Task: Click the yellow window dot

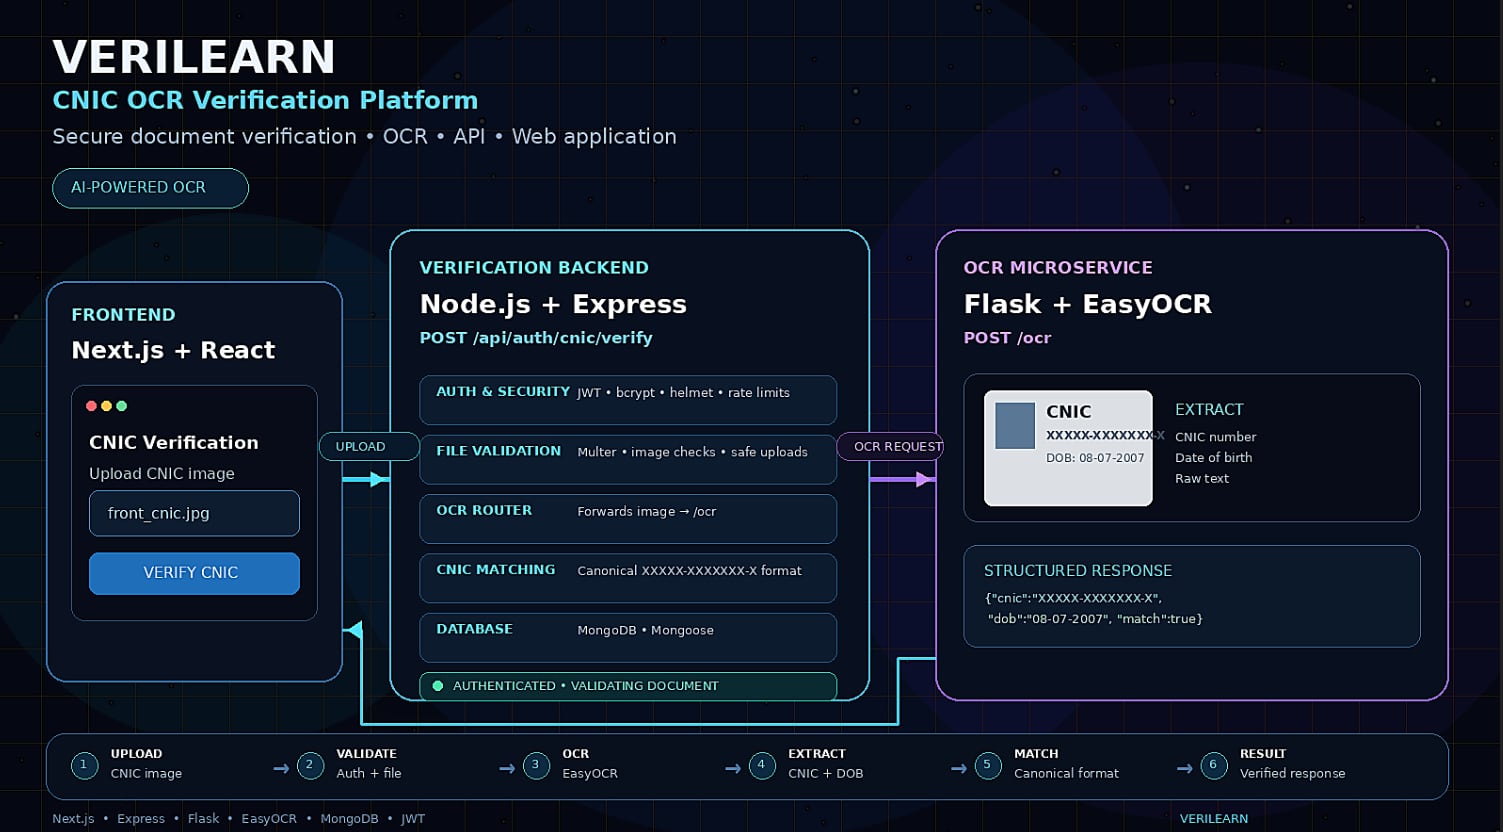Action: [107, 406]
